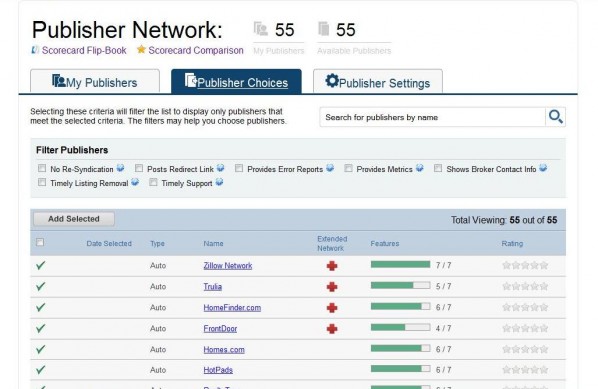Switch to the My Publishers tab
598x389 pixels.
(x=95, y=81)
